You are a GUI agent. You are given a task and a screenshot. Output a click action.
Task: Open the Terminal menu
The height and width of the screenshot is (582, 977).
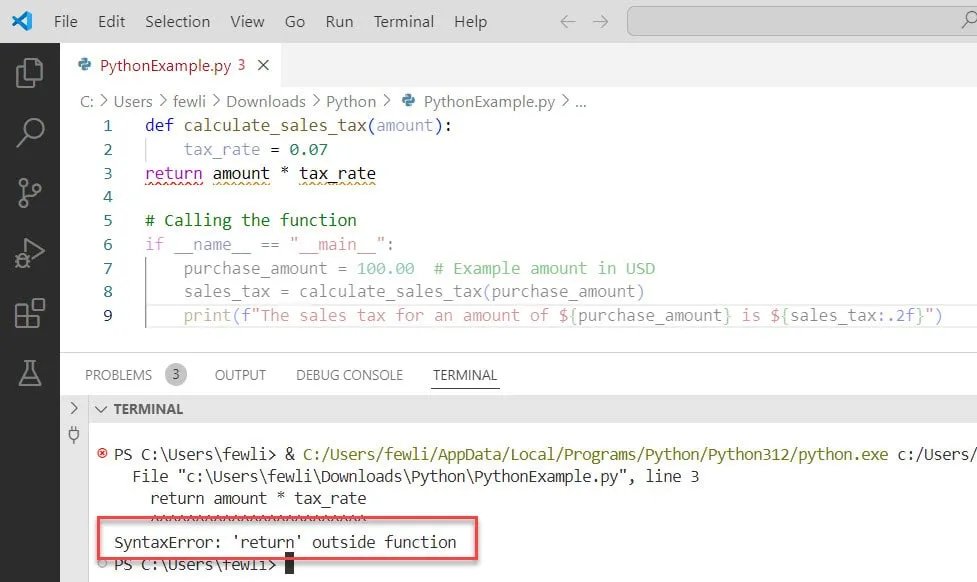[403, 21]
